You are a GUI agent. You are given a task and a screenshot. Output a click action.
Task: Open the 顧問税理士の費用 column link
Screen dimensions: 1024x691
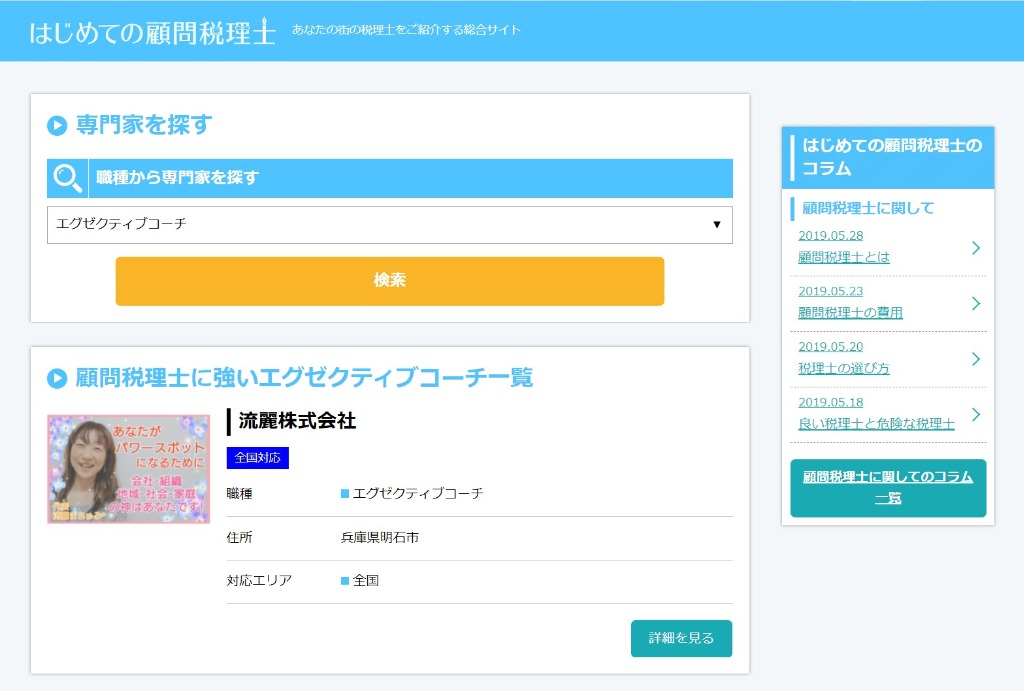coord(850,312)
